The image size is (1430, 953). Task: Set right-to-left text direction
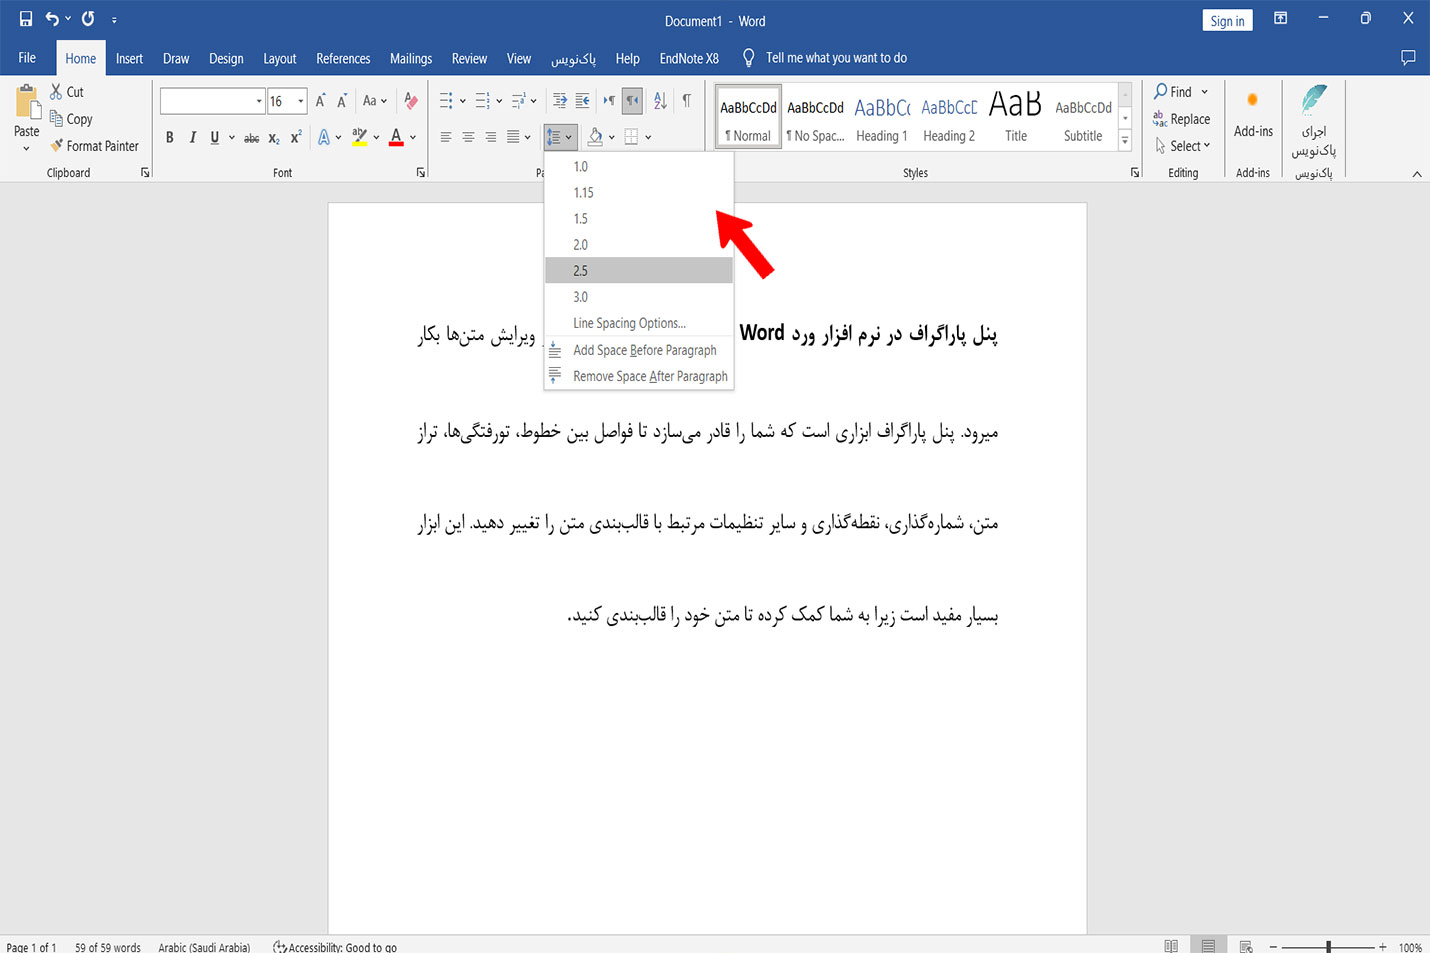[x=632, y=101]
